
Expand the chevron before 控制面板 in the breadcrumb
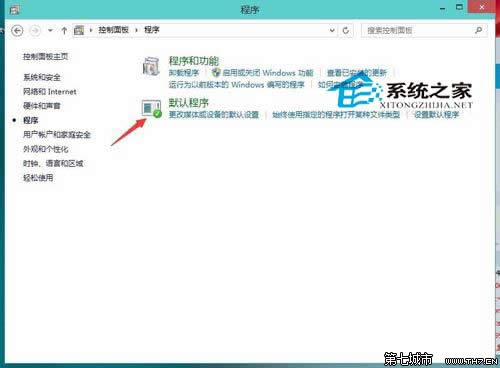click(91, 30)
